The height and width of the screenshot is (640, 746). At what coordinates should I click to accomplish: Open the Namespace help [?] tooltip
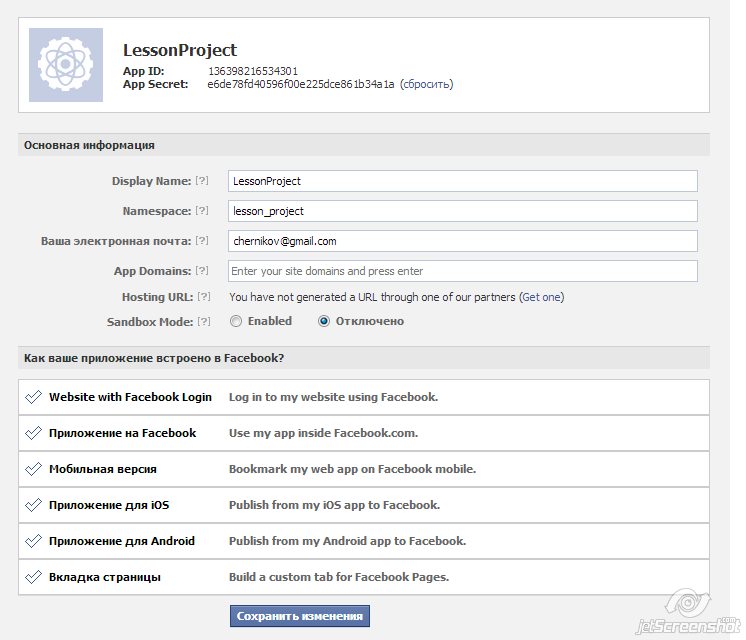[202, 211]
